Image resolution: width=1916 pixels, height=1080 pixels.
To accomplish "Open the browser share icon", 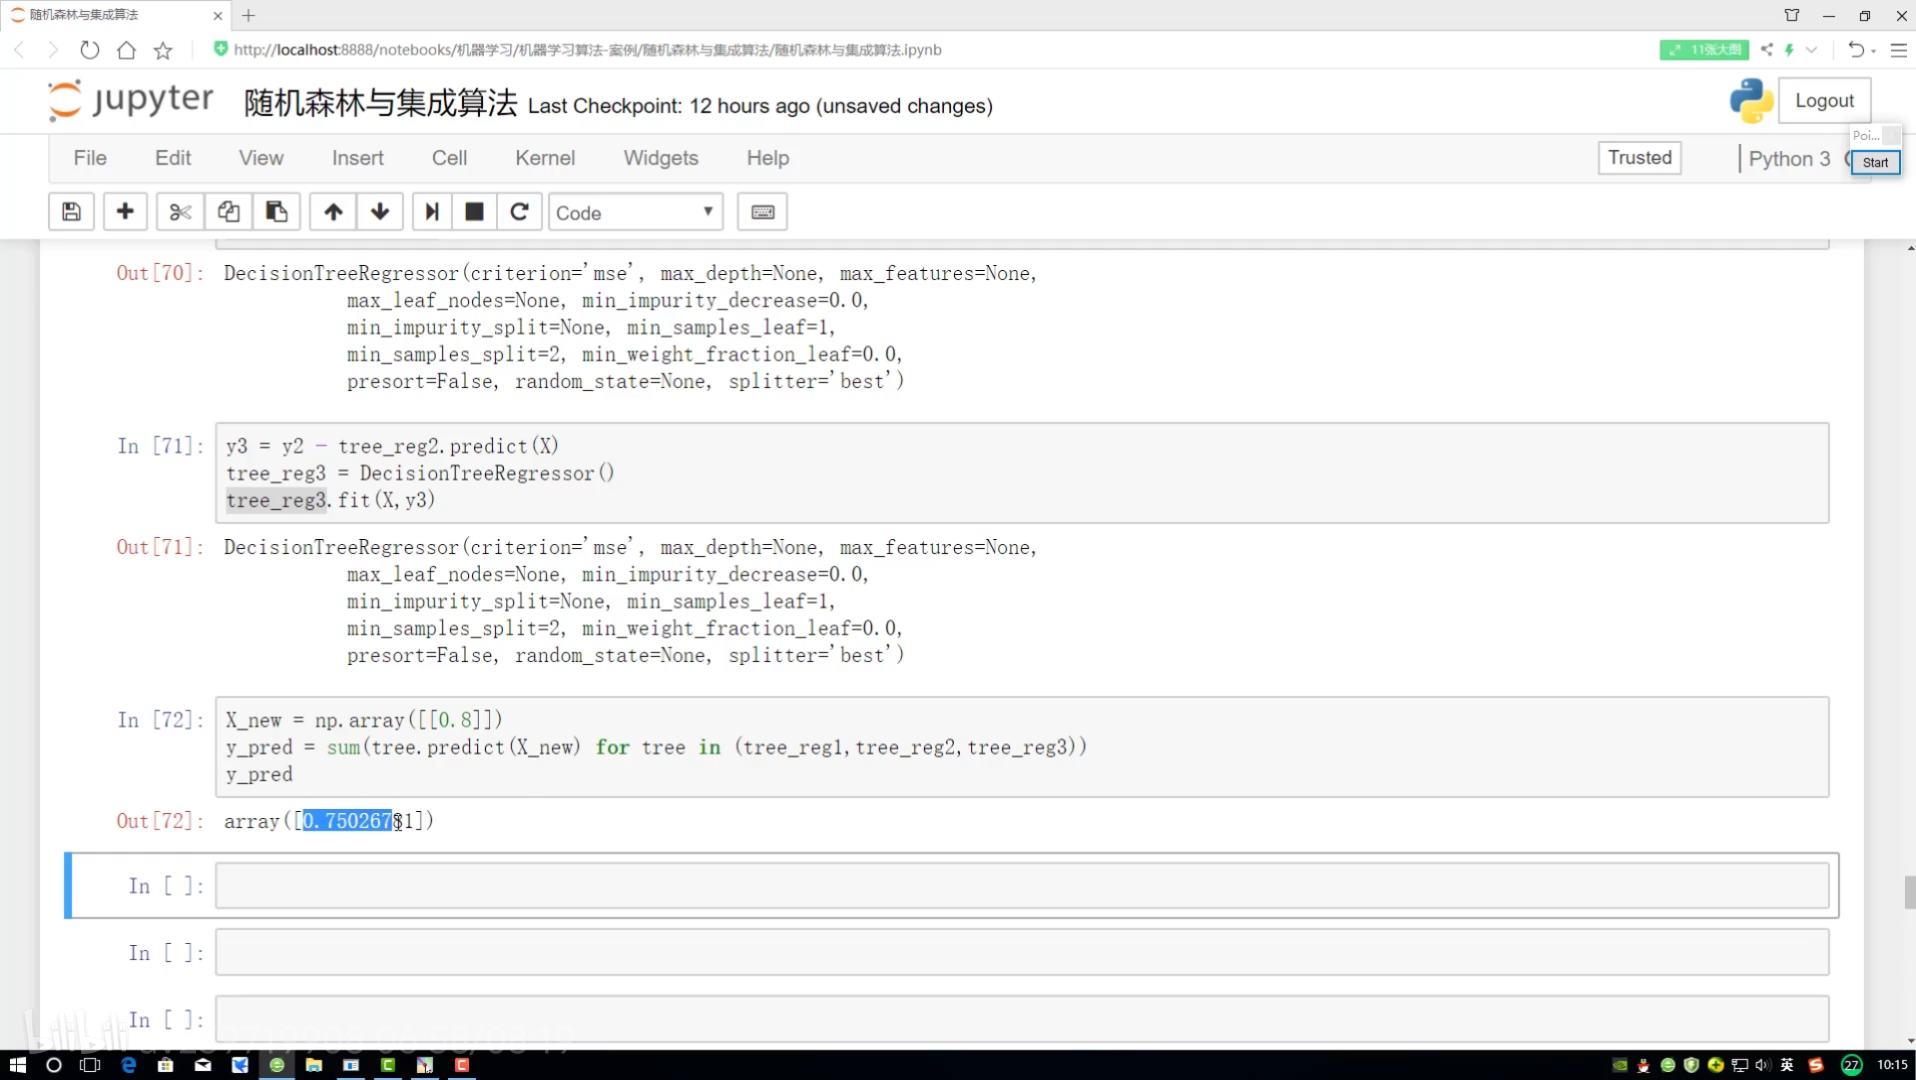I will point(1767,50).
